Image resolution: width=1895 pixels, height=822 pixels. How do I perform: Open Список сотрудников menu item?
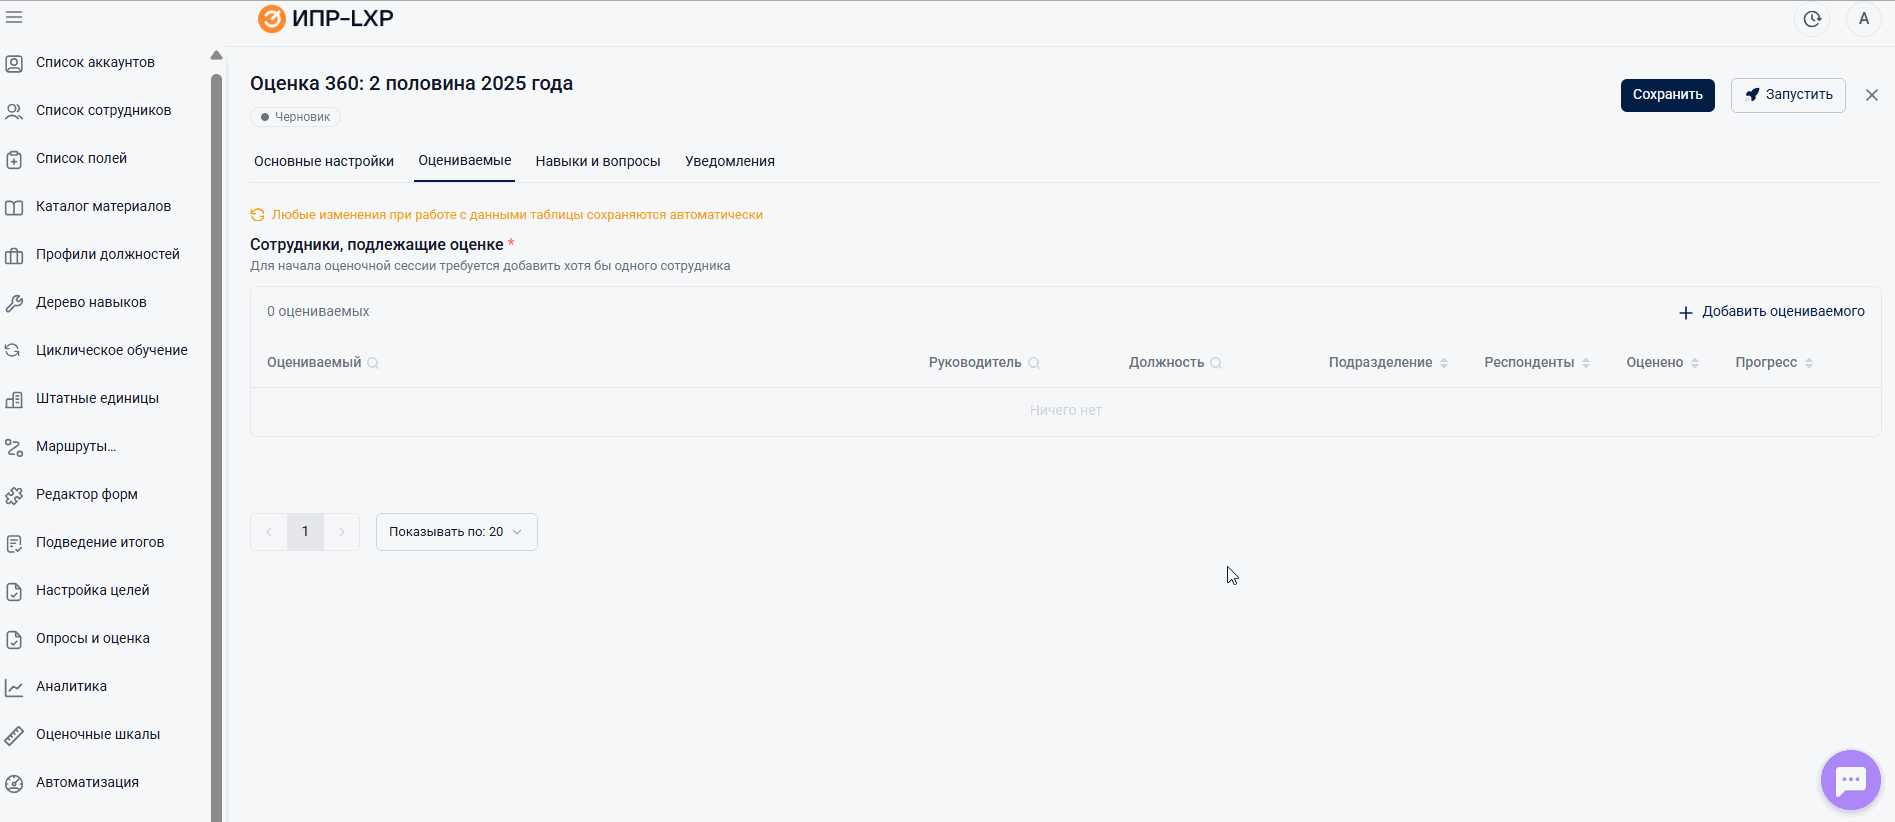point(104,111)
